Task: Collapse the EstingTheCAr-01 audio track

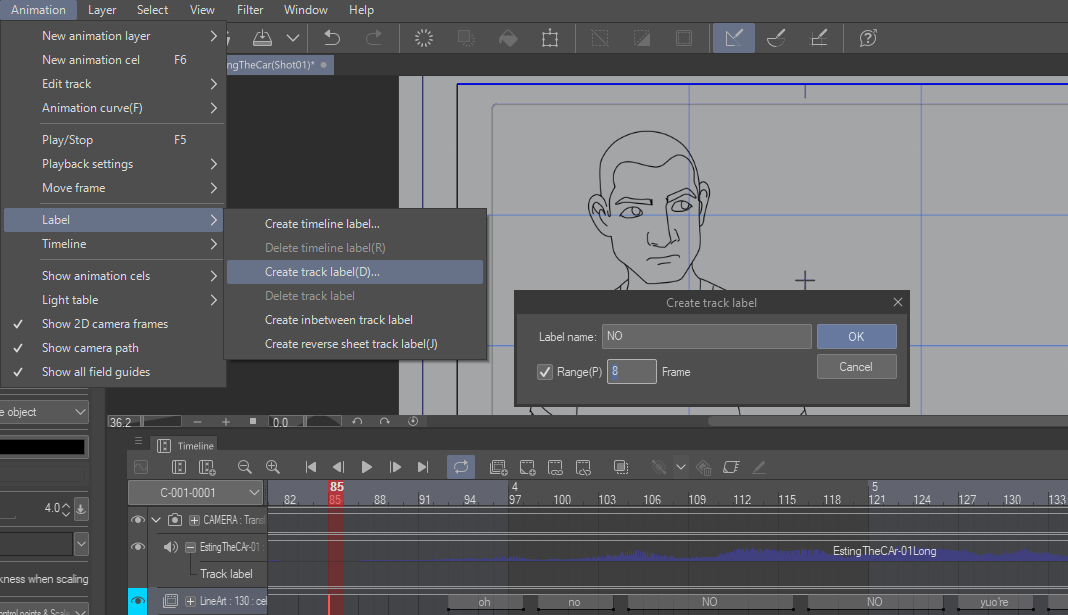Action: click(x=190, y=548)
